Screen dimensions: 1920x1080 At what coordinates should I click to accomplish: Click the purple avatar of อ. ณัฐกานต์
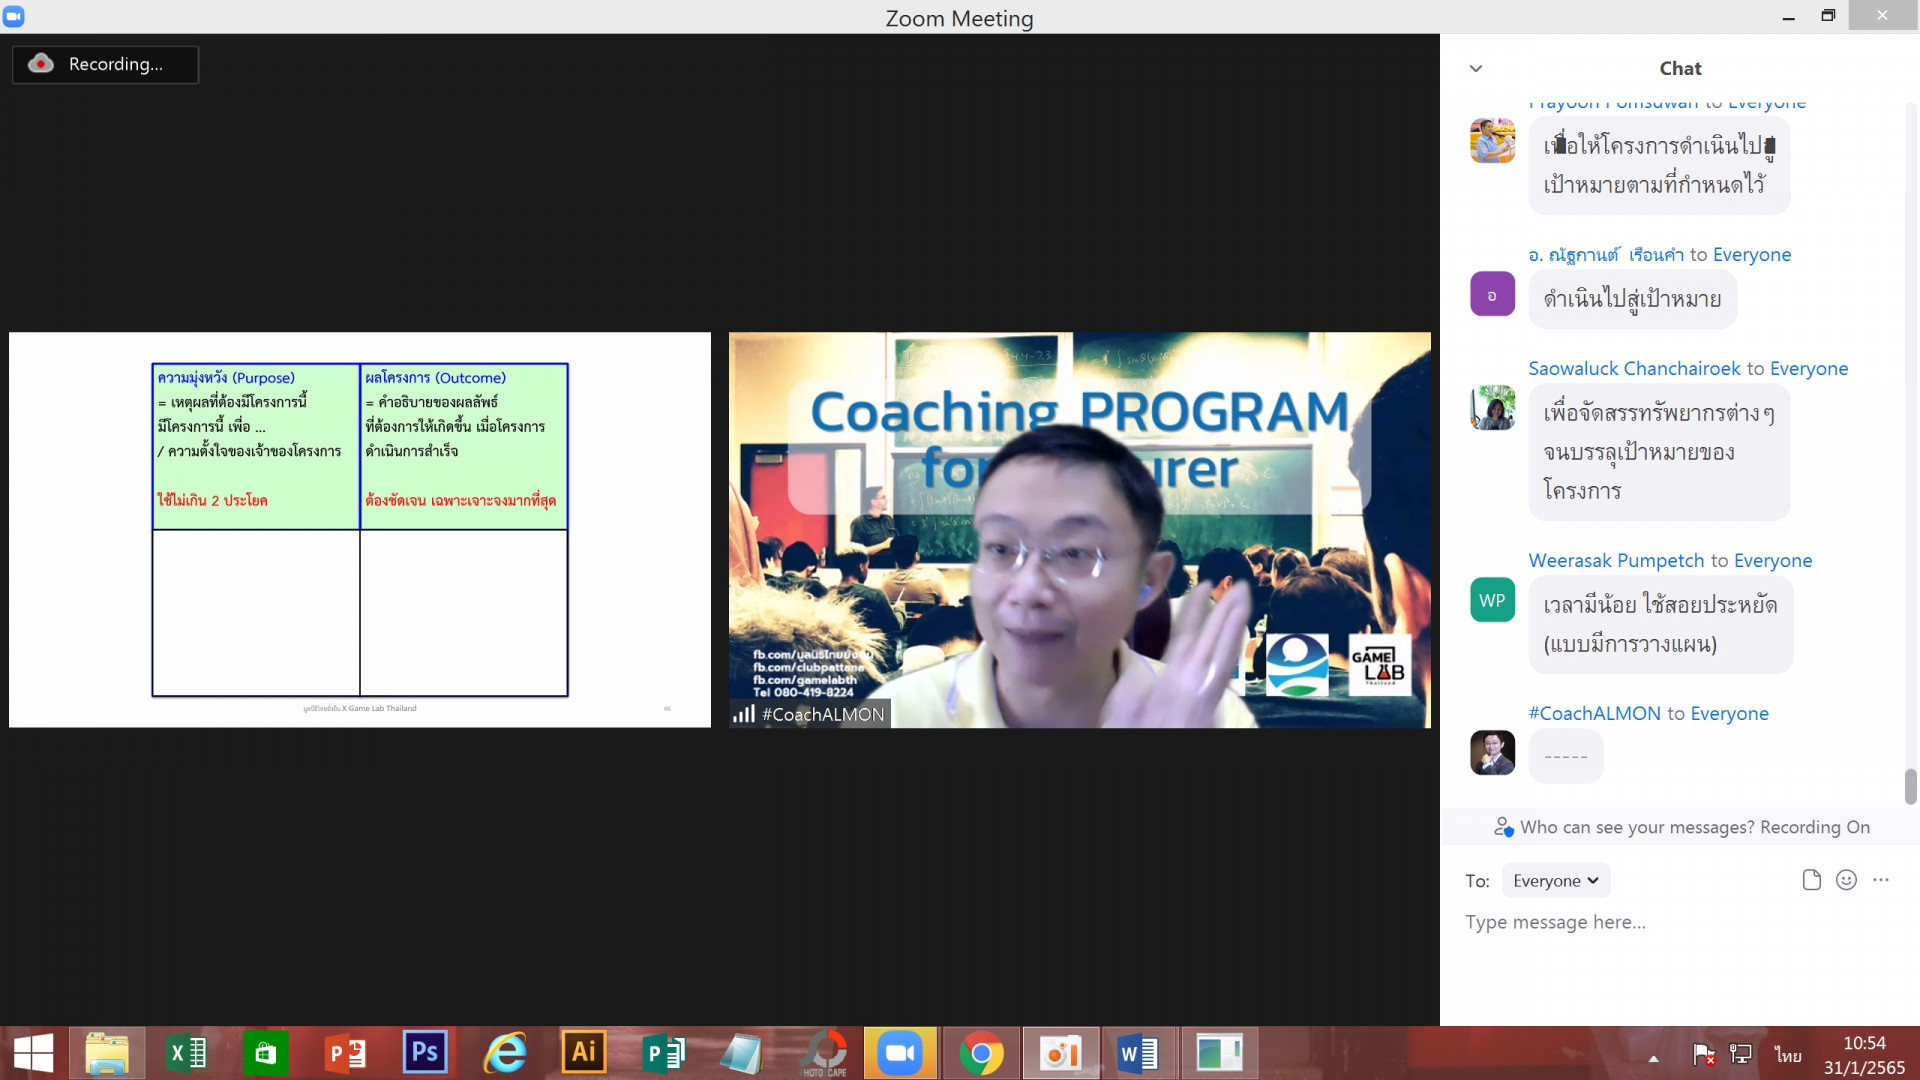(x=1492, y=294)
